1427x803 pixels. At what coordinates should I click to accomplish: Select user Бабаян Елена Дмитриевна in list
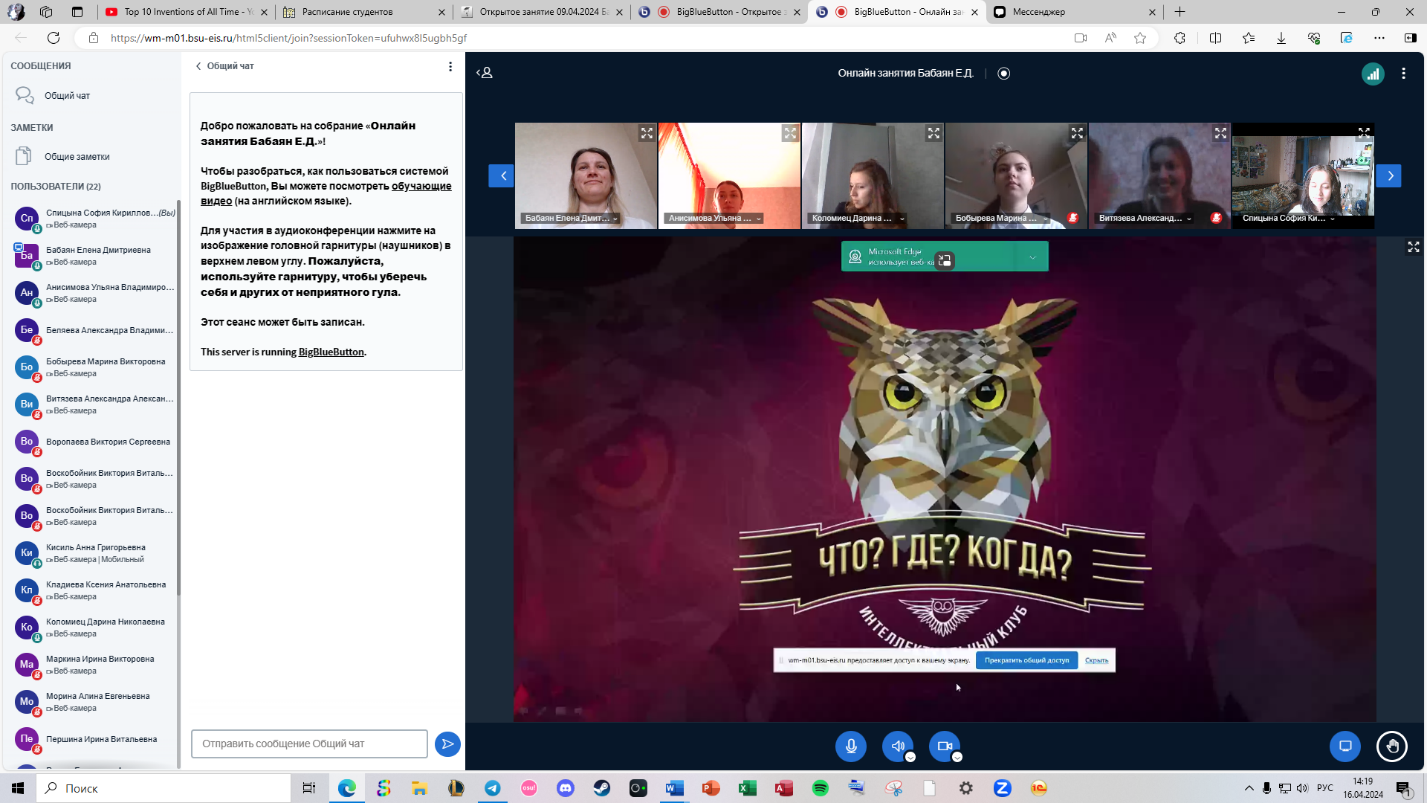click(x=92, y=255)
